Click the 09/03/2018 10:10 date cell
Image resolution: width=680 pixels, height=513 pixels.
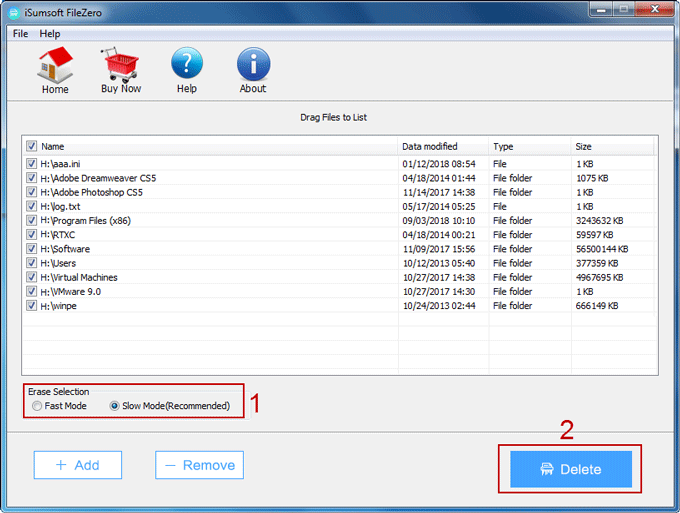click(439, 221)
